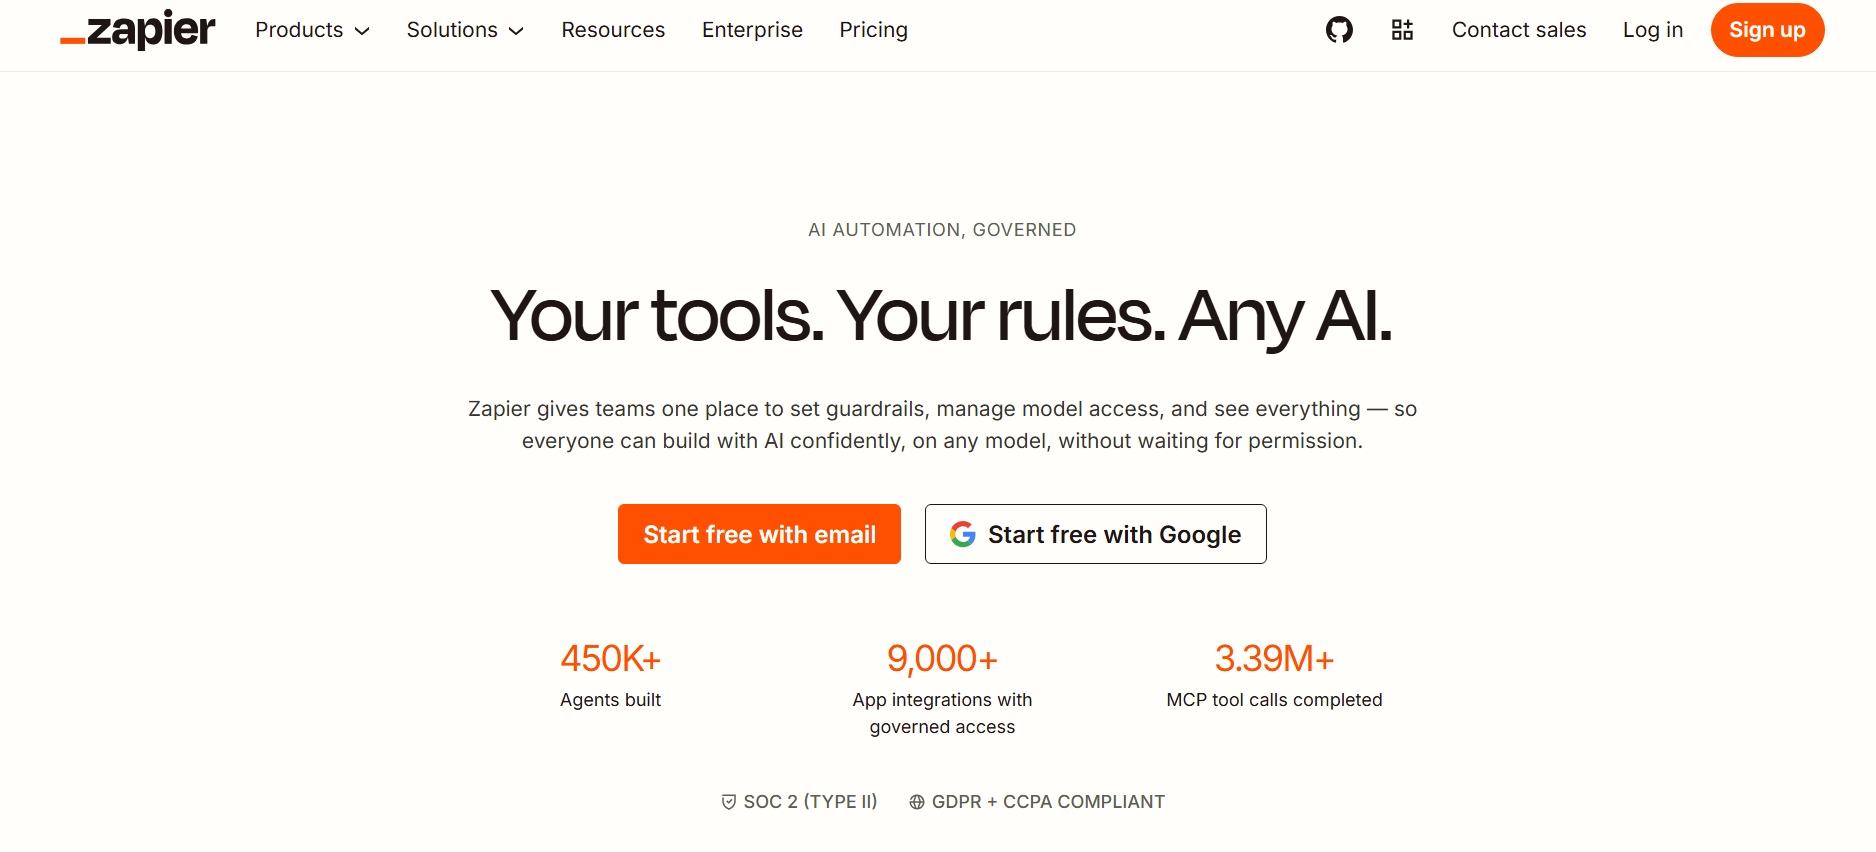Click the 9,000+ app integrations stat
1876x852 pixels.
pyautogui.click(x=942, y=687)
